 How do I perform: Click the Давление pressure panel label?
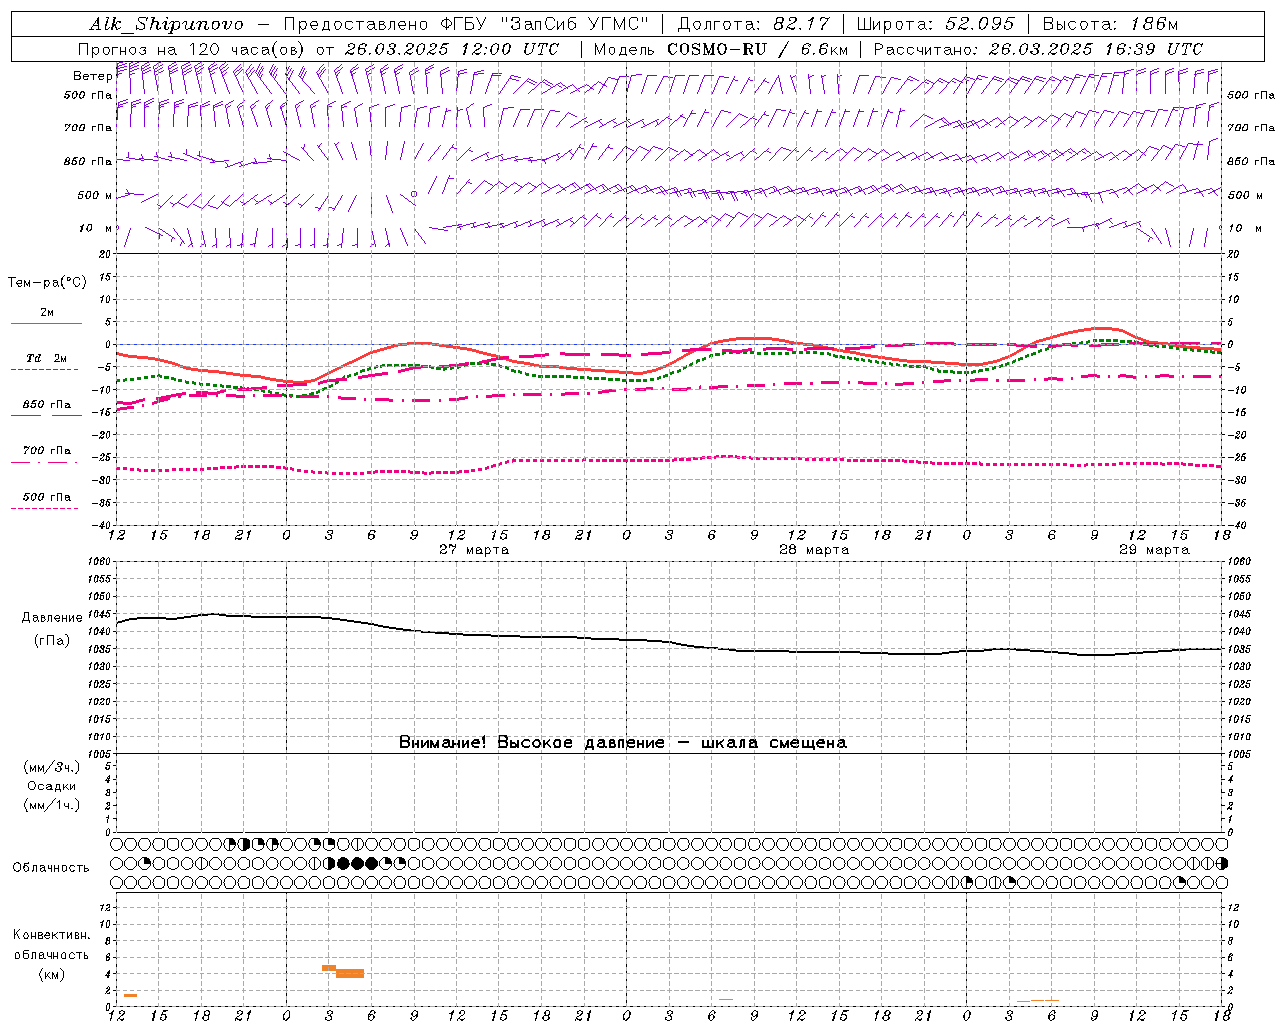pyautogui.click(x=52, y=618)
